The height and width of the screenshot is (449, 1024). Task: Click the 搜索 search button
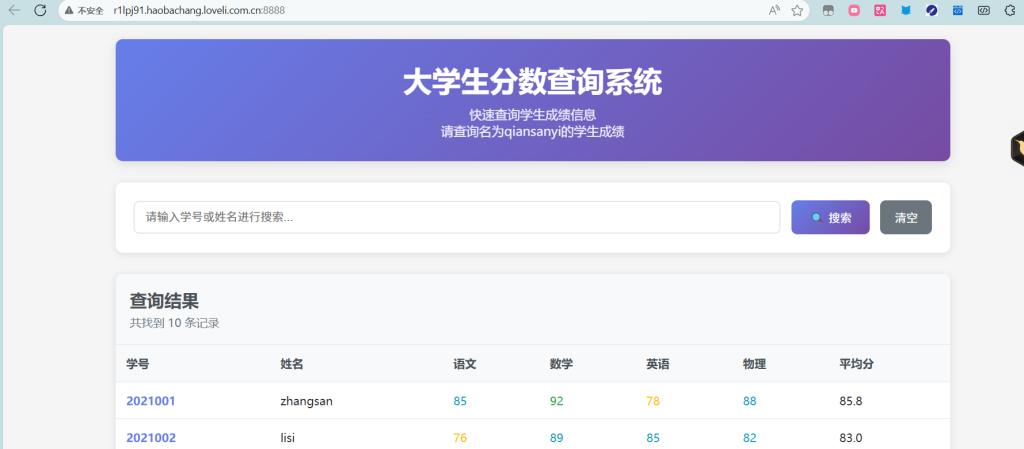coord(830,217)
